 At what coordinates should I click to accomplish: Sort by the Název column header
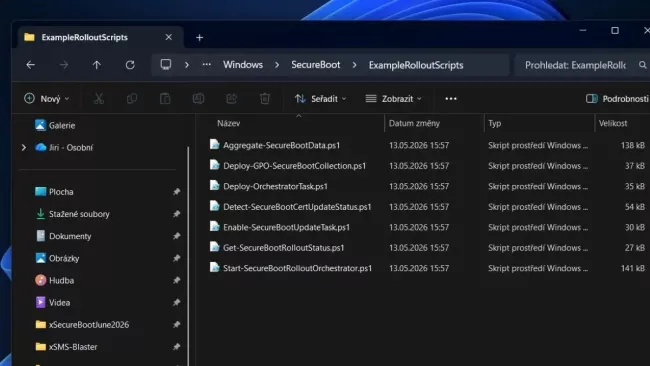pyautogui.click(x=228, y=123)
